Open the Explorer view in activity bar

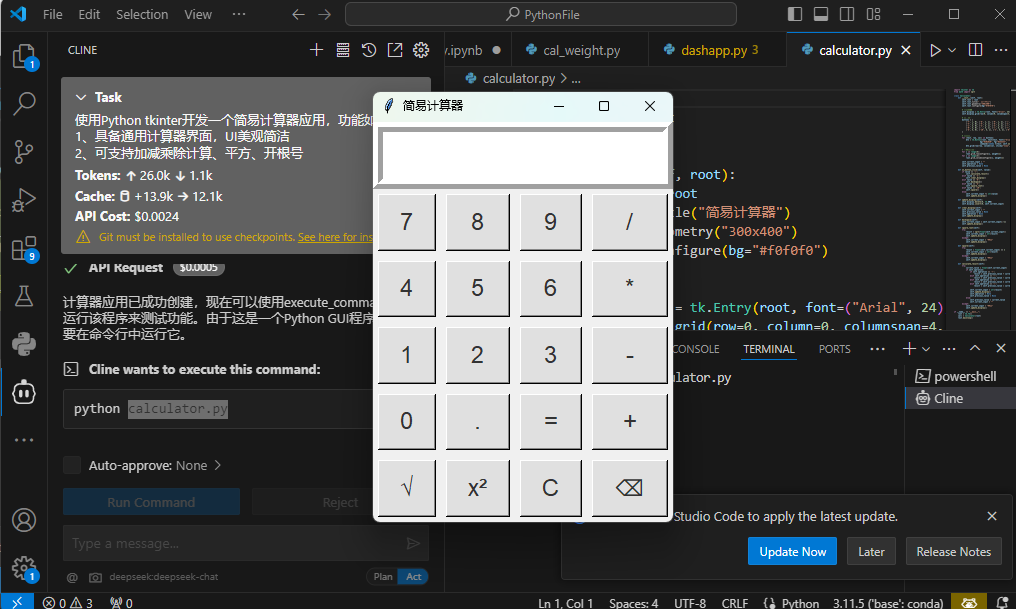tap(24, 56)
